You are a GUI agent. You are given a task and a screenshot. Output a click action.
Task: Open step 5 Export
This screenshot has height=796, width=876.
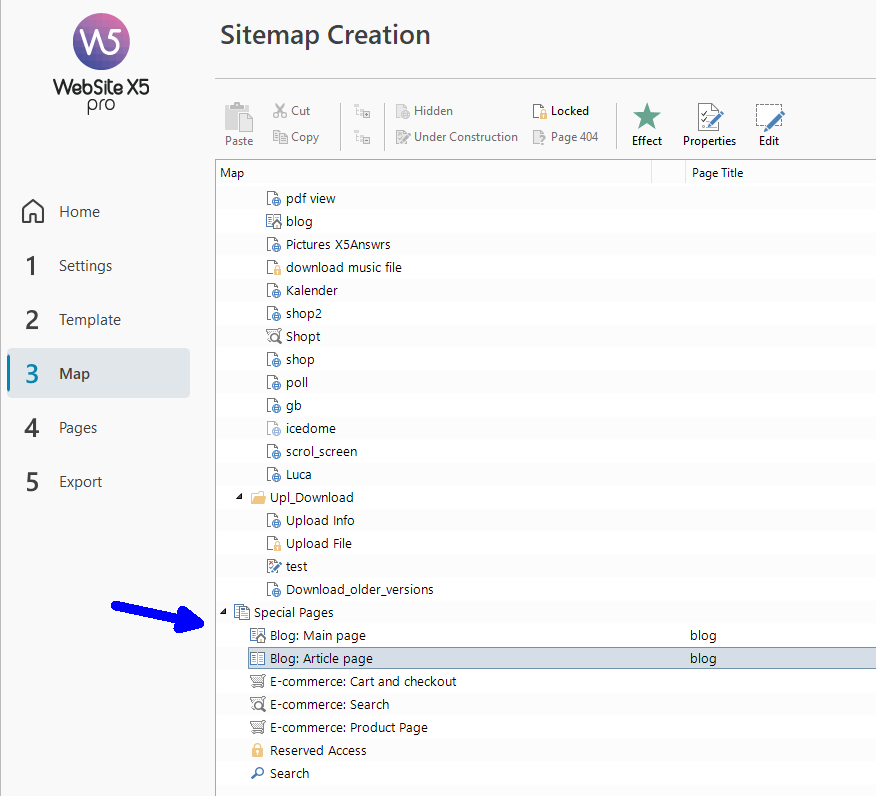point(80,482)
